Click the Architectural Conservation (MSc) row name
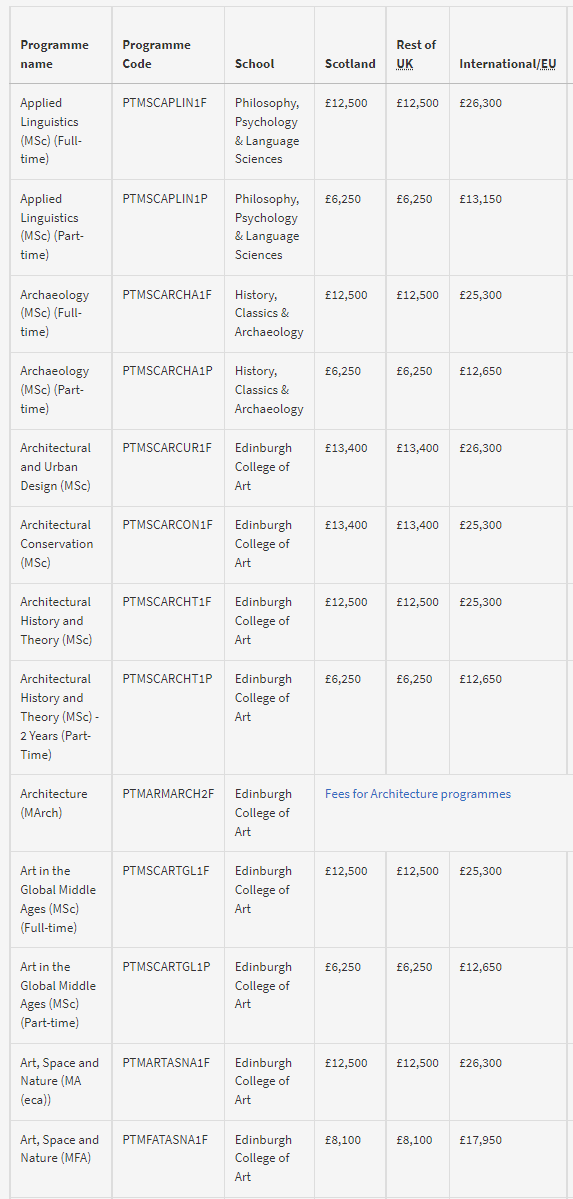Screen dimensions: 573x1199 pos(57,544)
